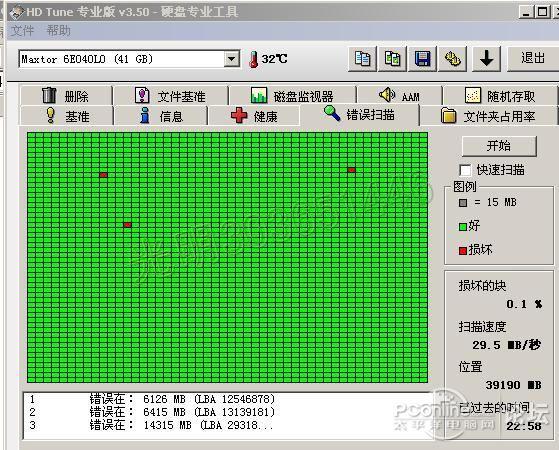Click the down arrow minimize-to-tray icon
The height and width of the screenshot is (450, 559).
[486, 59]
